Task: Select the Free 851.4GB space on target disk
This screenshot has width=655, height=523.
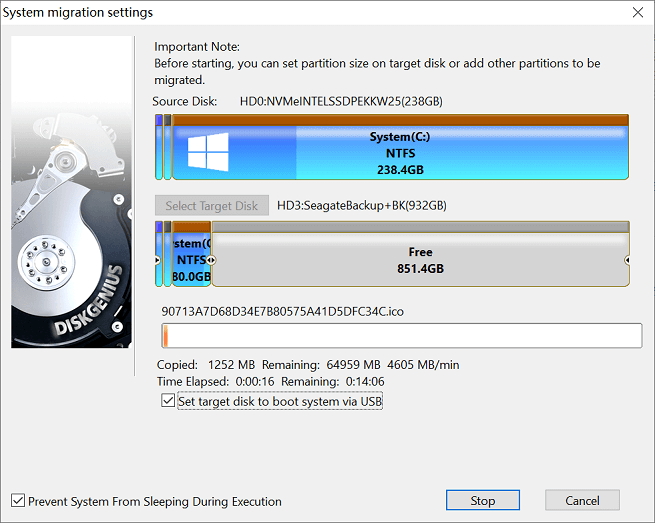Action: point(420,260)
